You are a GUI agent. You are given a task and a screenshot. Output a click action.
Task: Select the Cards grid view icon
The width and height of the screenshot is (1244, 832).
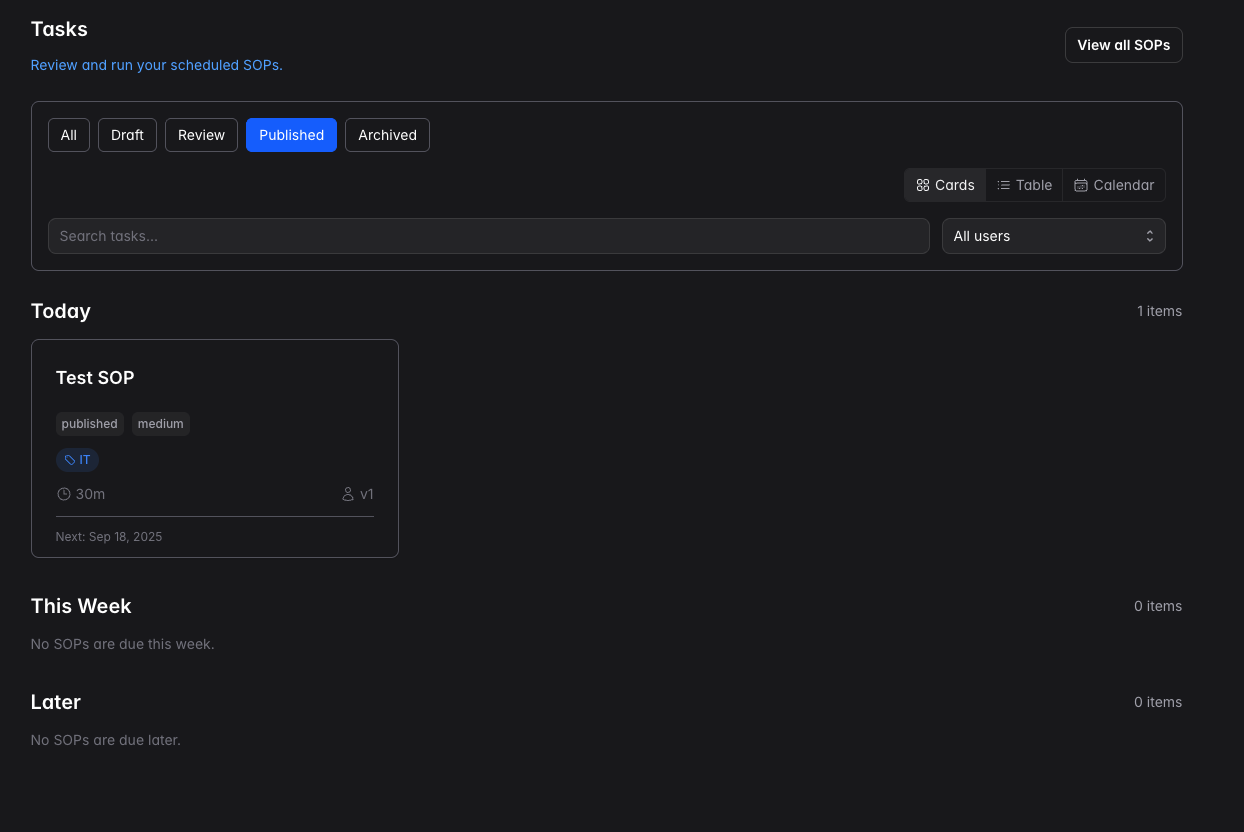click(x=923, y=185)
